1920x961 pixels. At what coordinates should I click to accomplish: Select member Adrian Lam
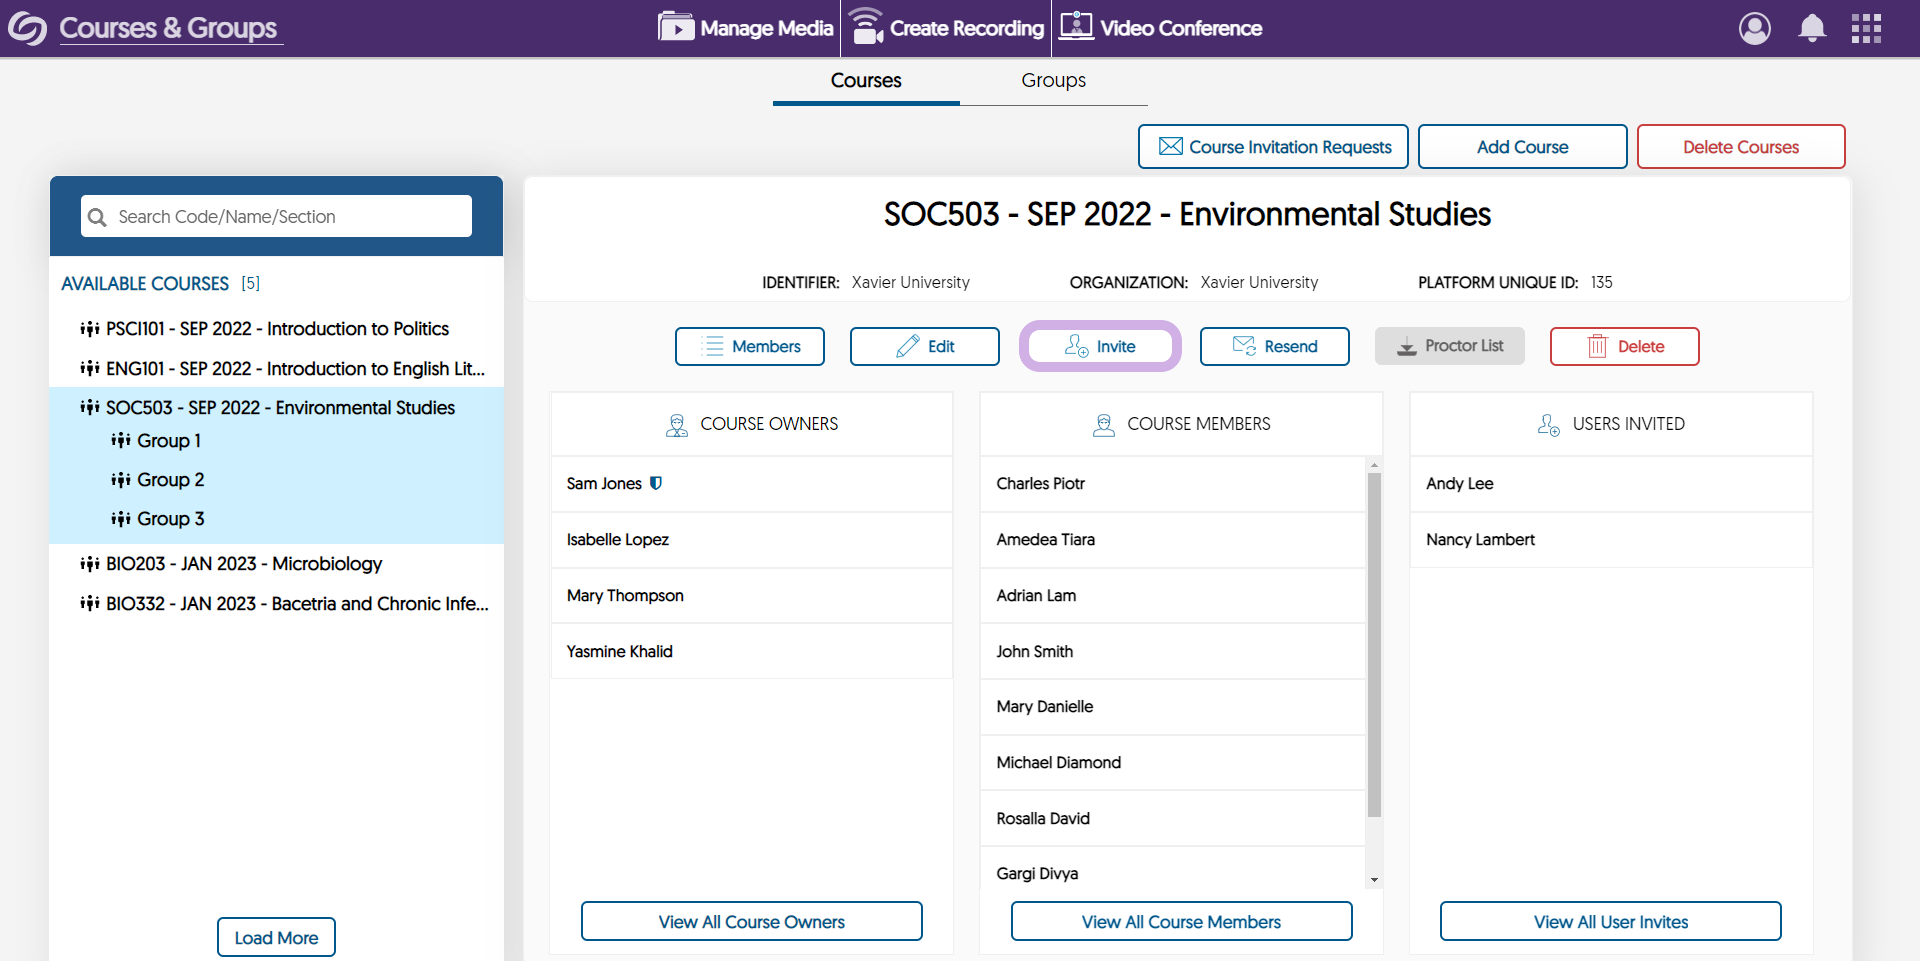(1173, 596)
